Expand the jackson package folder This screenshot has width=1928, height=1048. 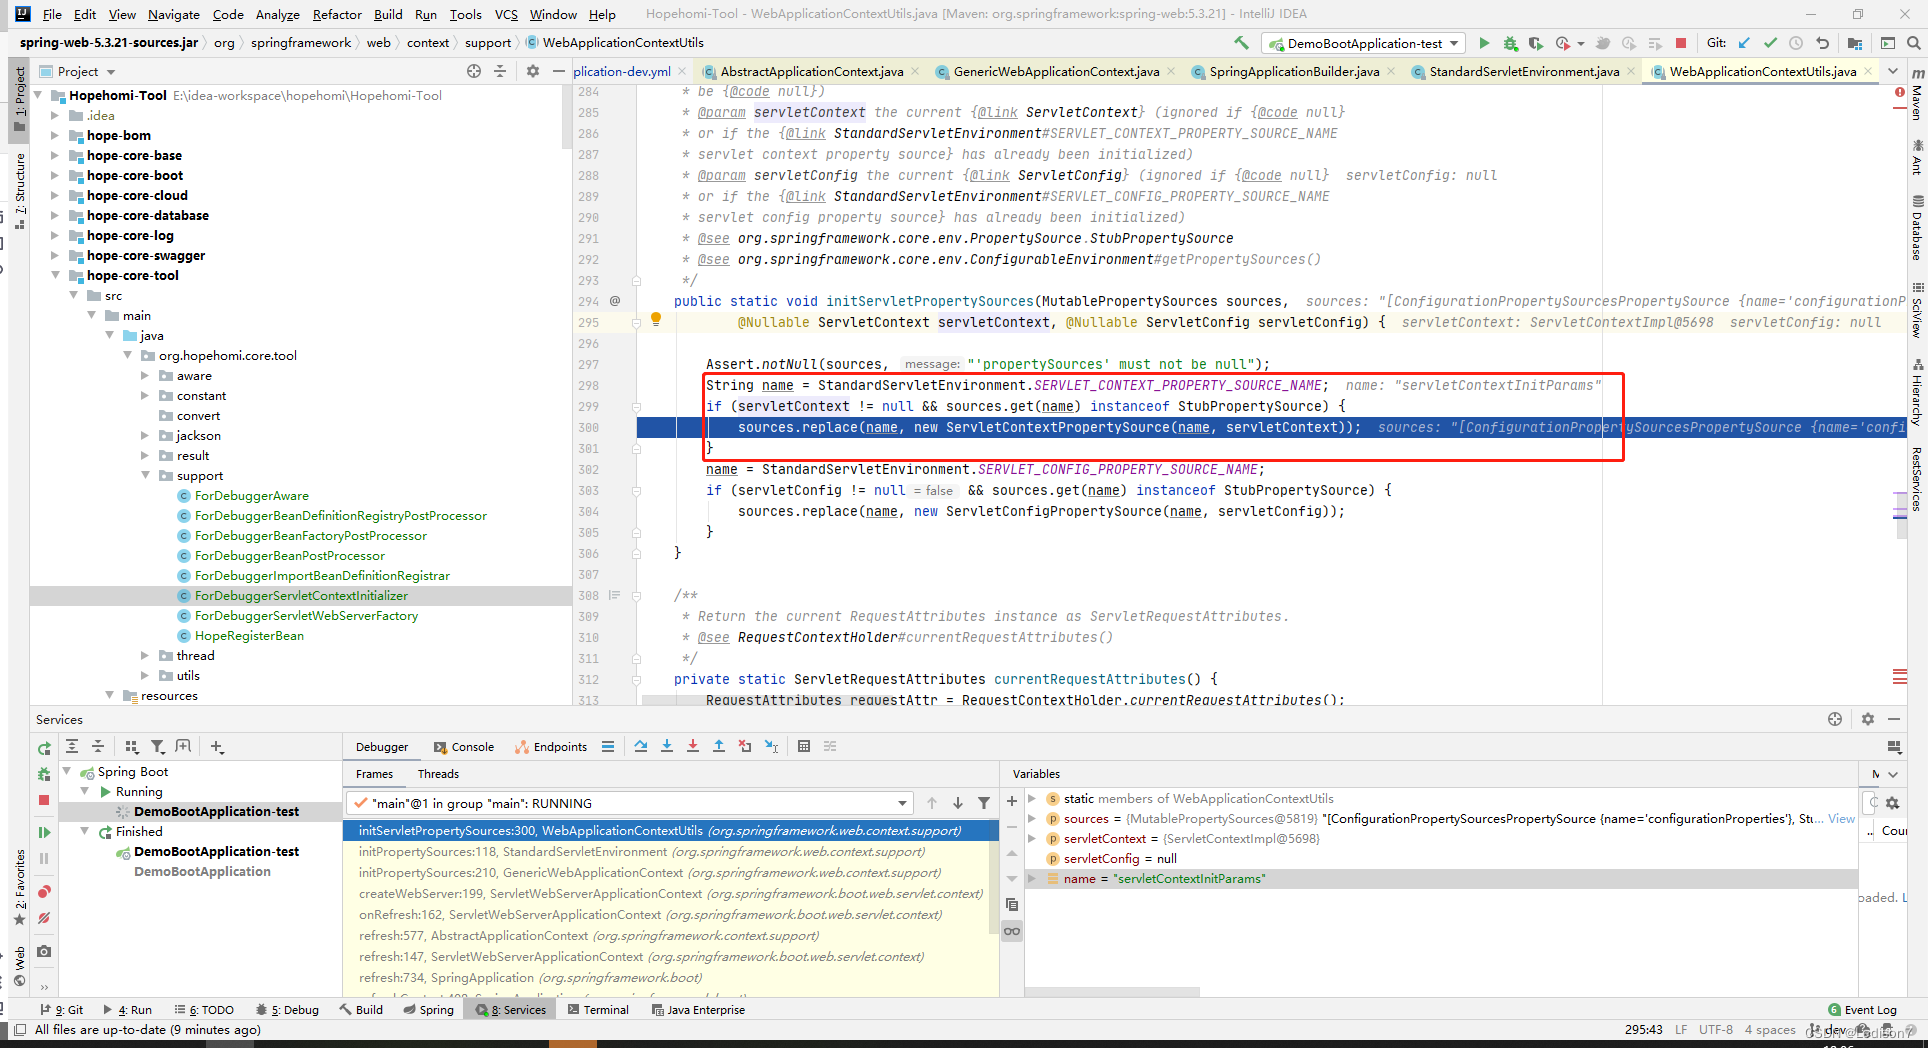click(145, 435)
